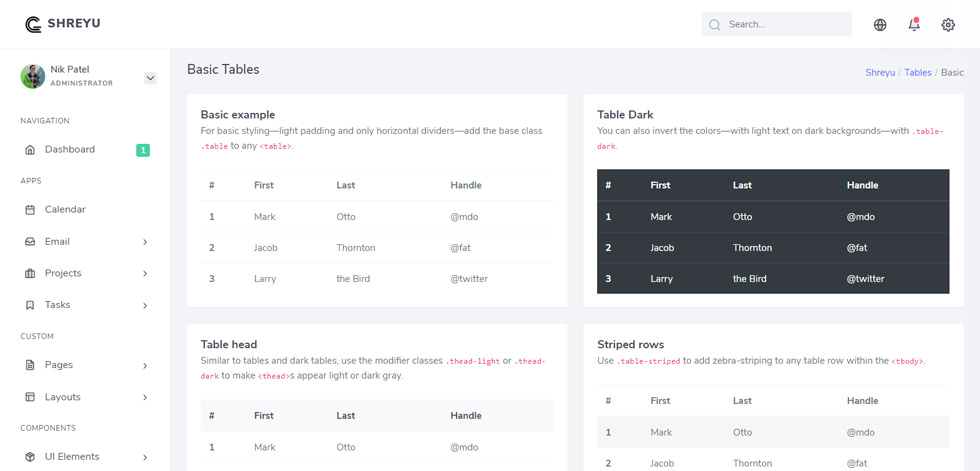Click the Basic example card heading
980x471 pixels.
tap(238, 114)
